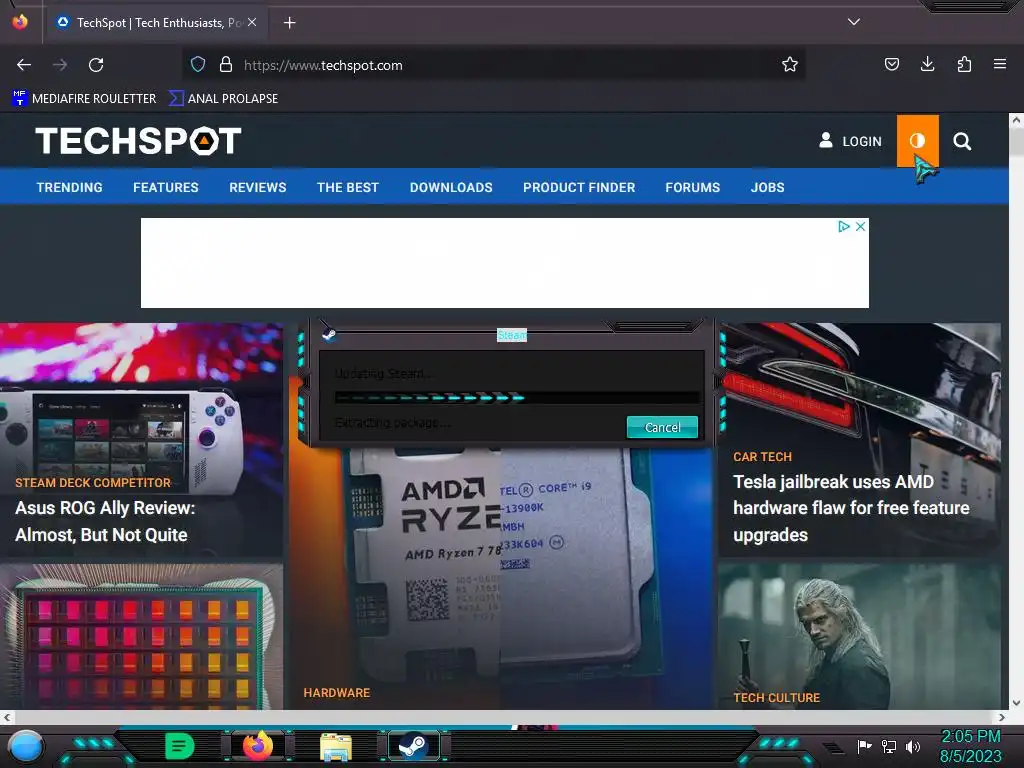View site security via padlock icon

(x=226, y=65)
